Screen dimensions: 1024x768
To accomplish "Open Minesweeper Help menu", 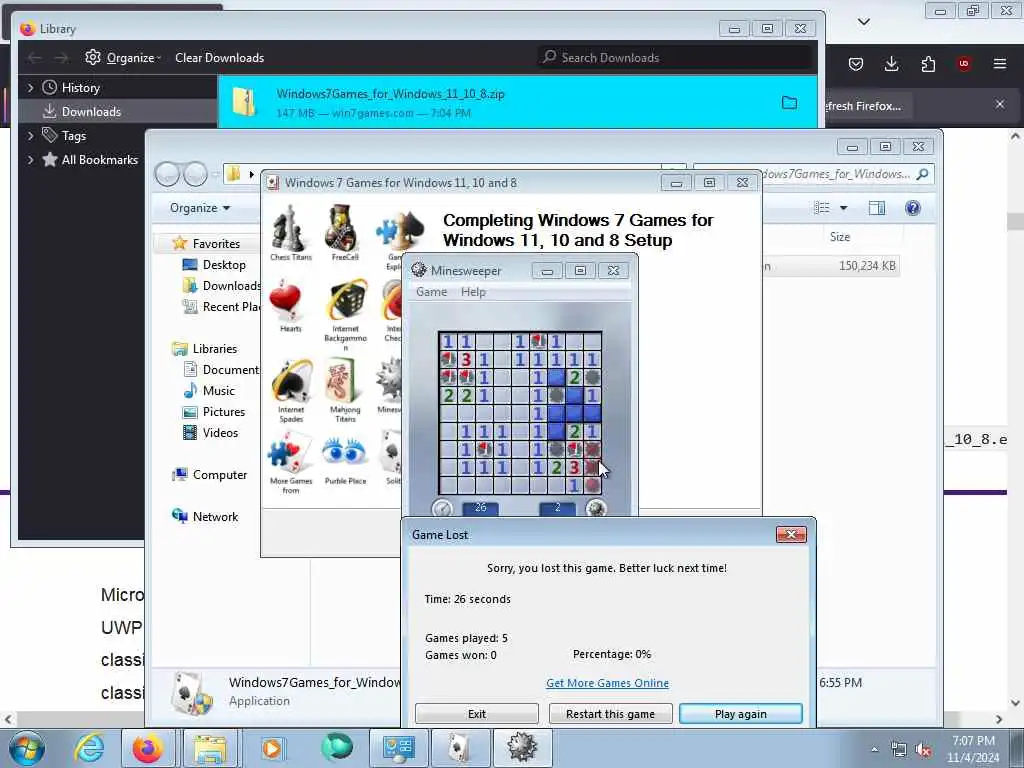I will (473, 292).
